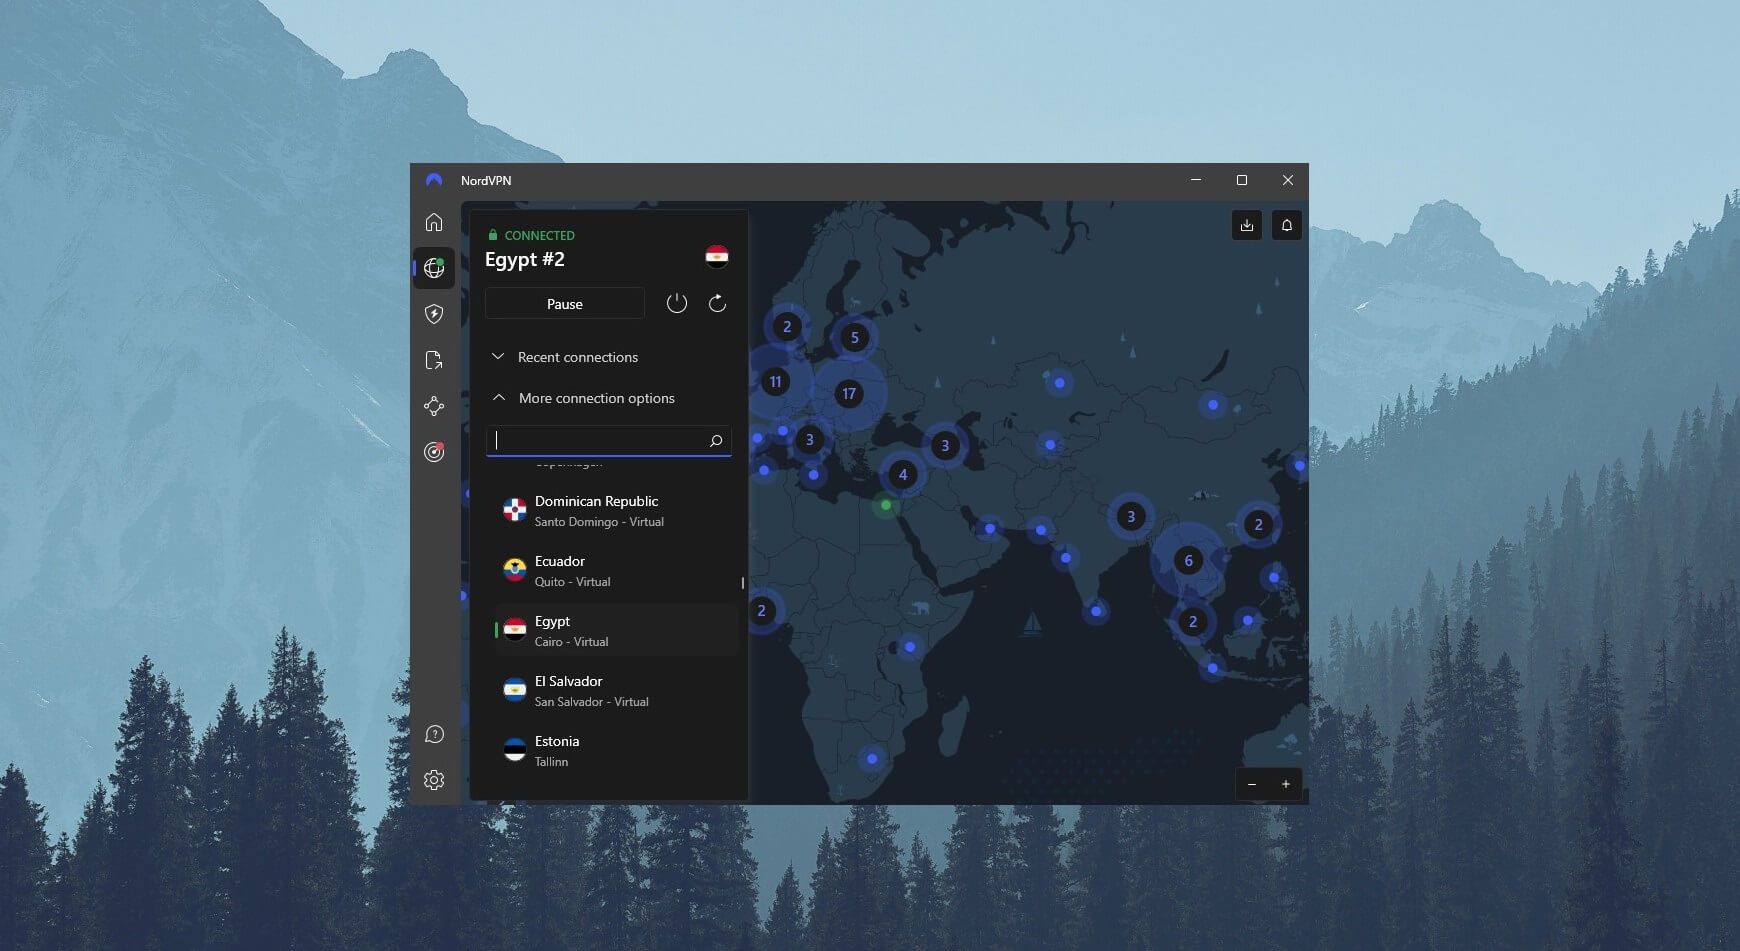This screenshot has height=951, width=1740.
Task: Maximize the NordVPN window
Action: click(x=1242, y=180)
